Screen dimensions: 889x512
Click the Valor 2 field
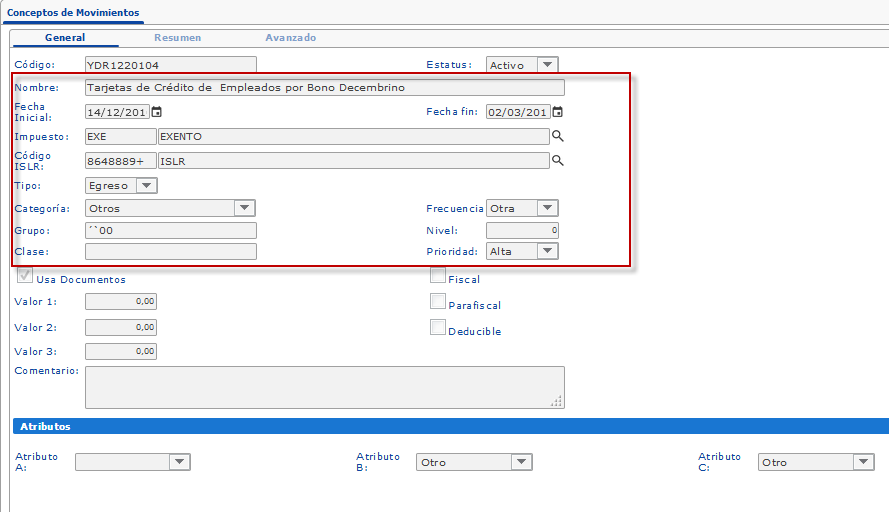point(121,327)
